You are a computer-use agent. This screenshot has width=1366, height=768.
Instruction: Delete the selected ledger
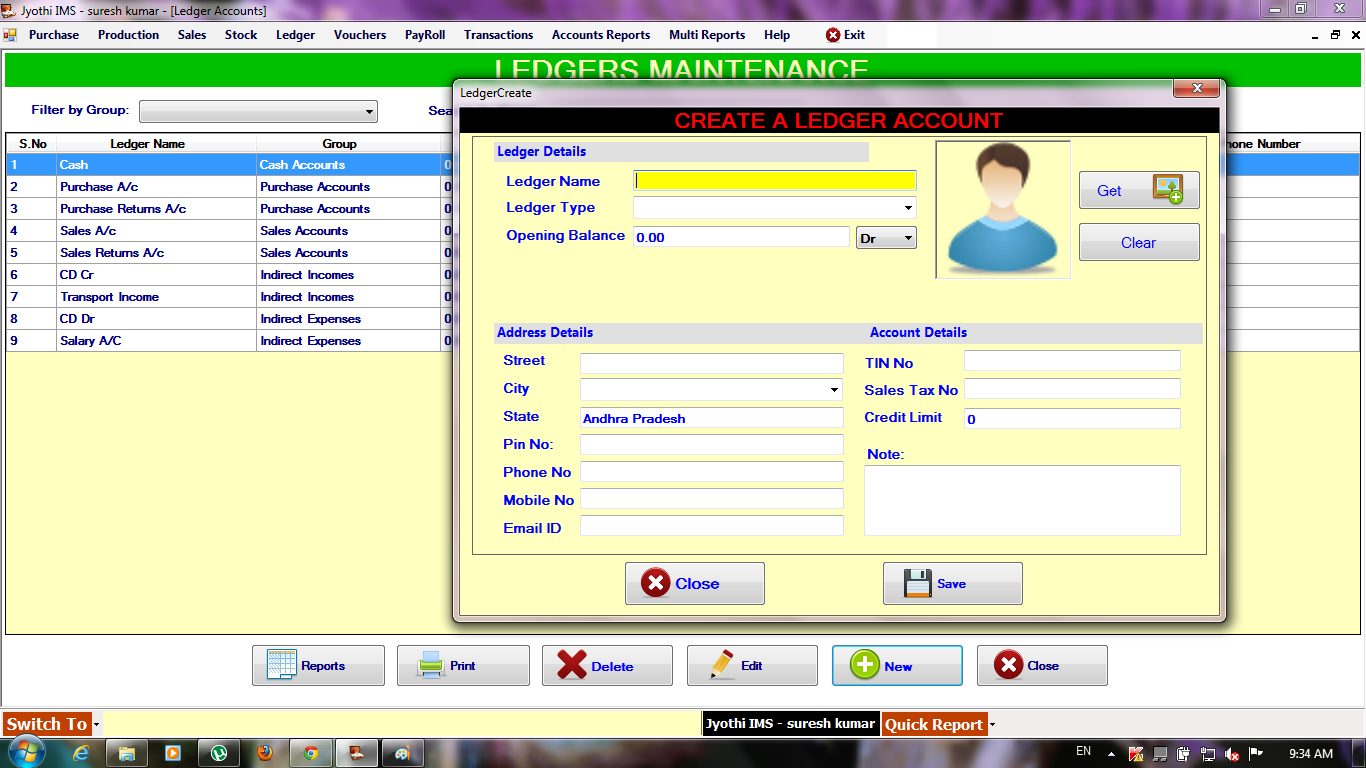click(607, 664)
